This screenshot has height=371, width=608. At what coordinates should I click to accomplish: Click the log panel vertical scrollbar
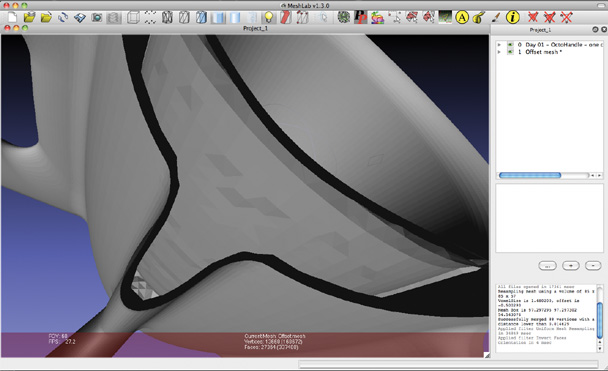pos(599,318)
